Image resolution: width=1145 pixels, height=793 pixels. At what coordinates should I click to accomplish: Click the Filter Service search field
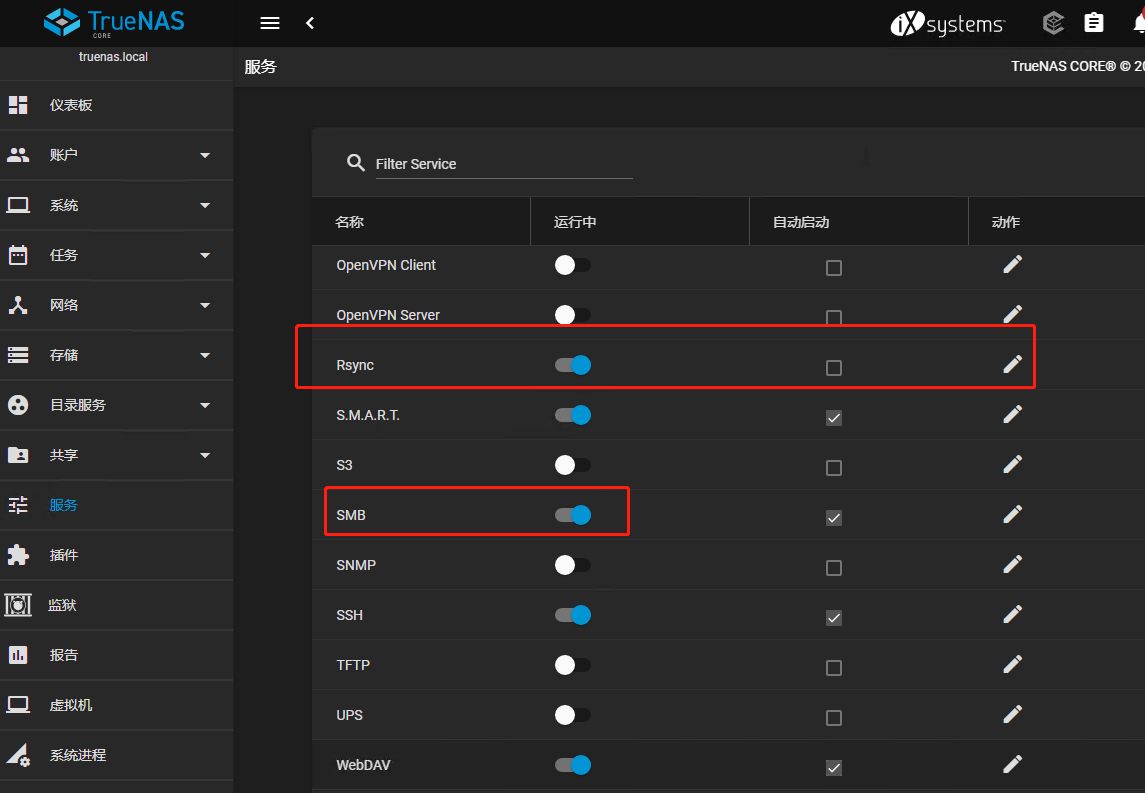(503, 164)
